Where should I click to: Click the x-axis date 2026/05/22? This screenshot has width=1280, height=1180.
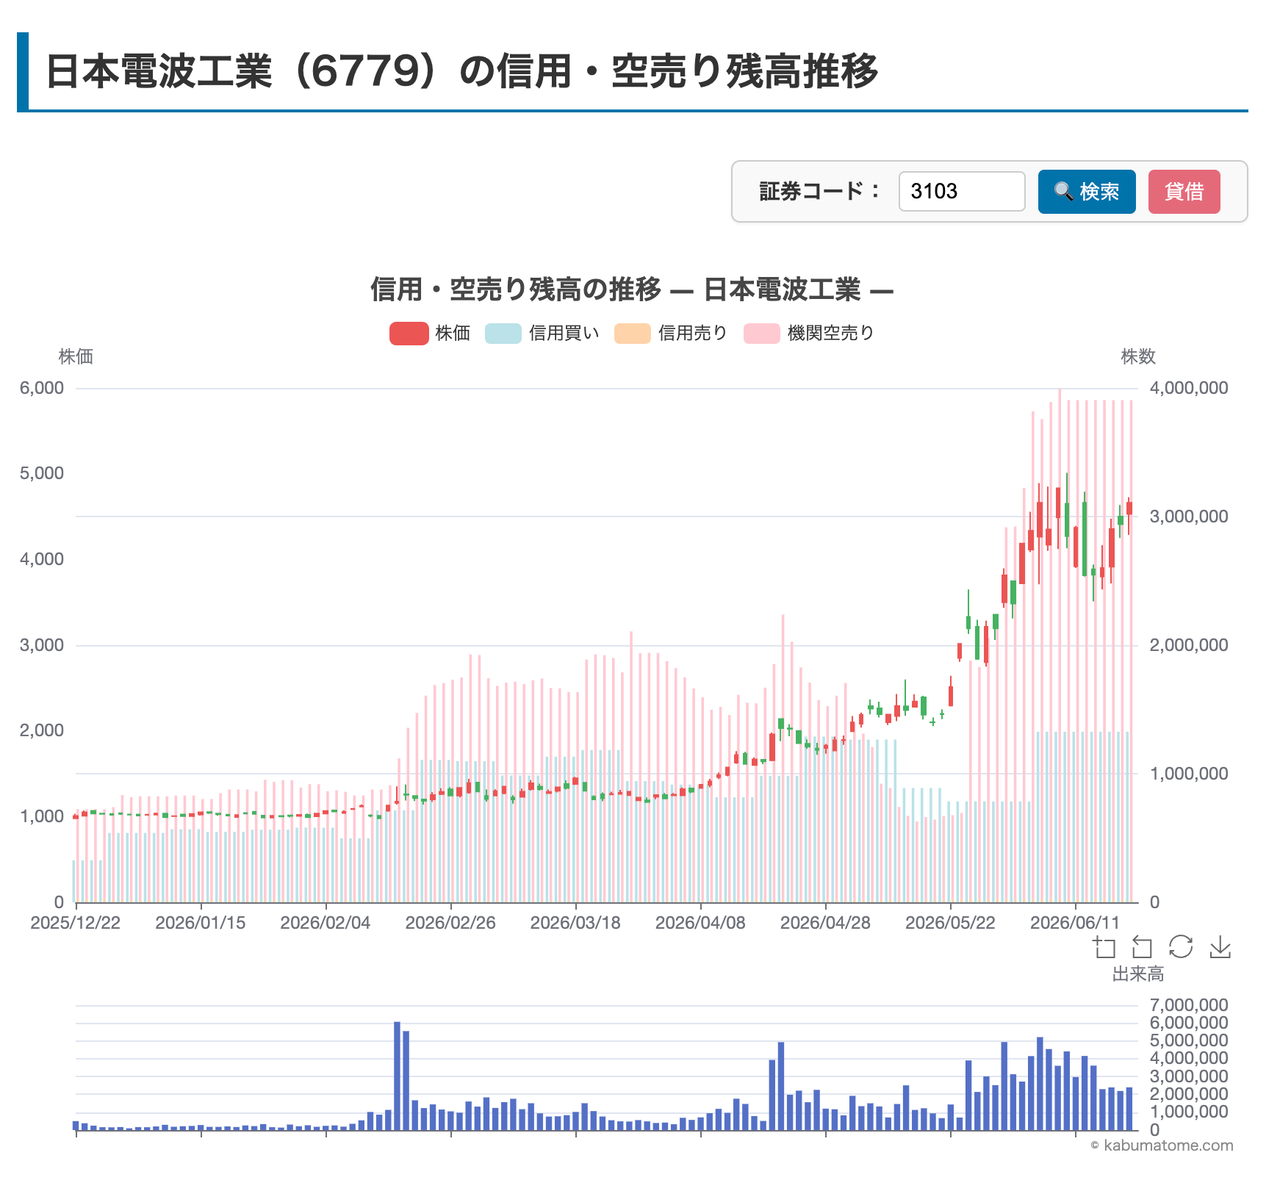pos(951,922)
